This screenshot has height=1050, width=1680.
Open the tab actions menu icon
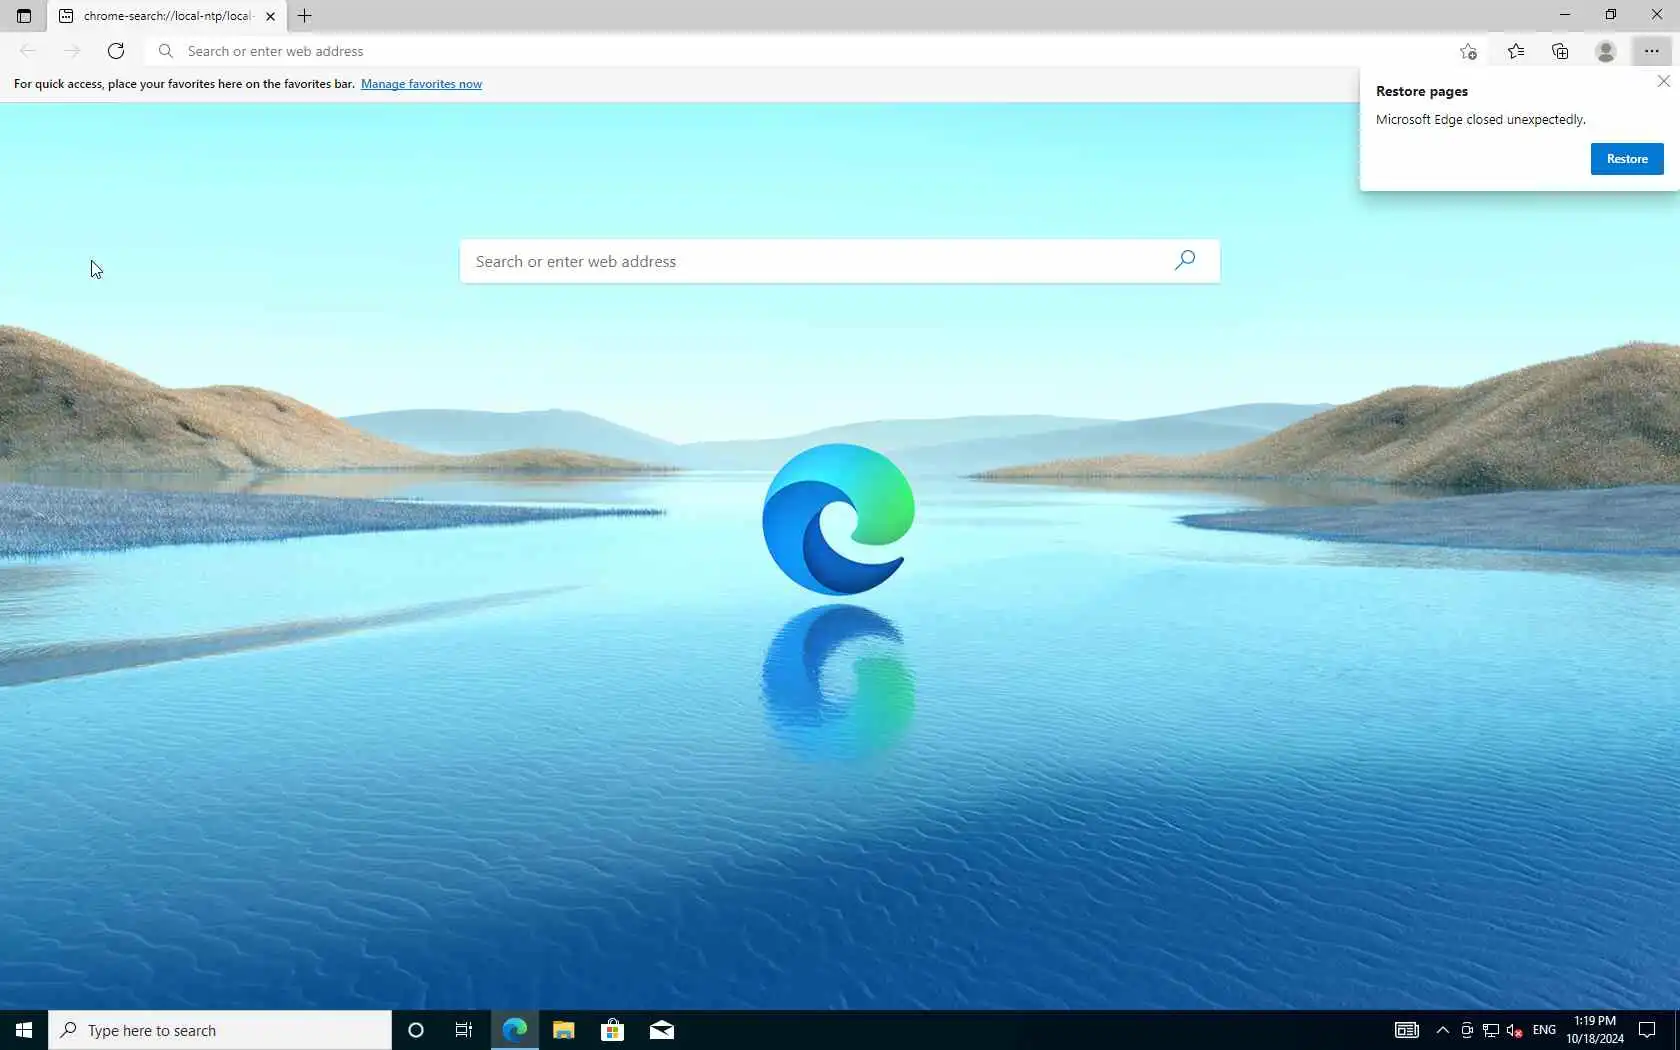tap(24, 16)
